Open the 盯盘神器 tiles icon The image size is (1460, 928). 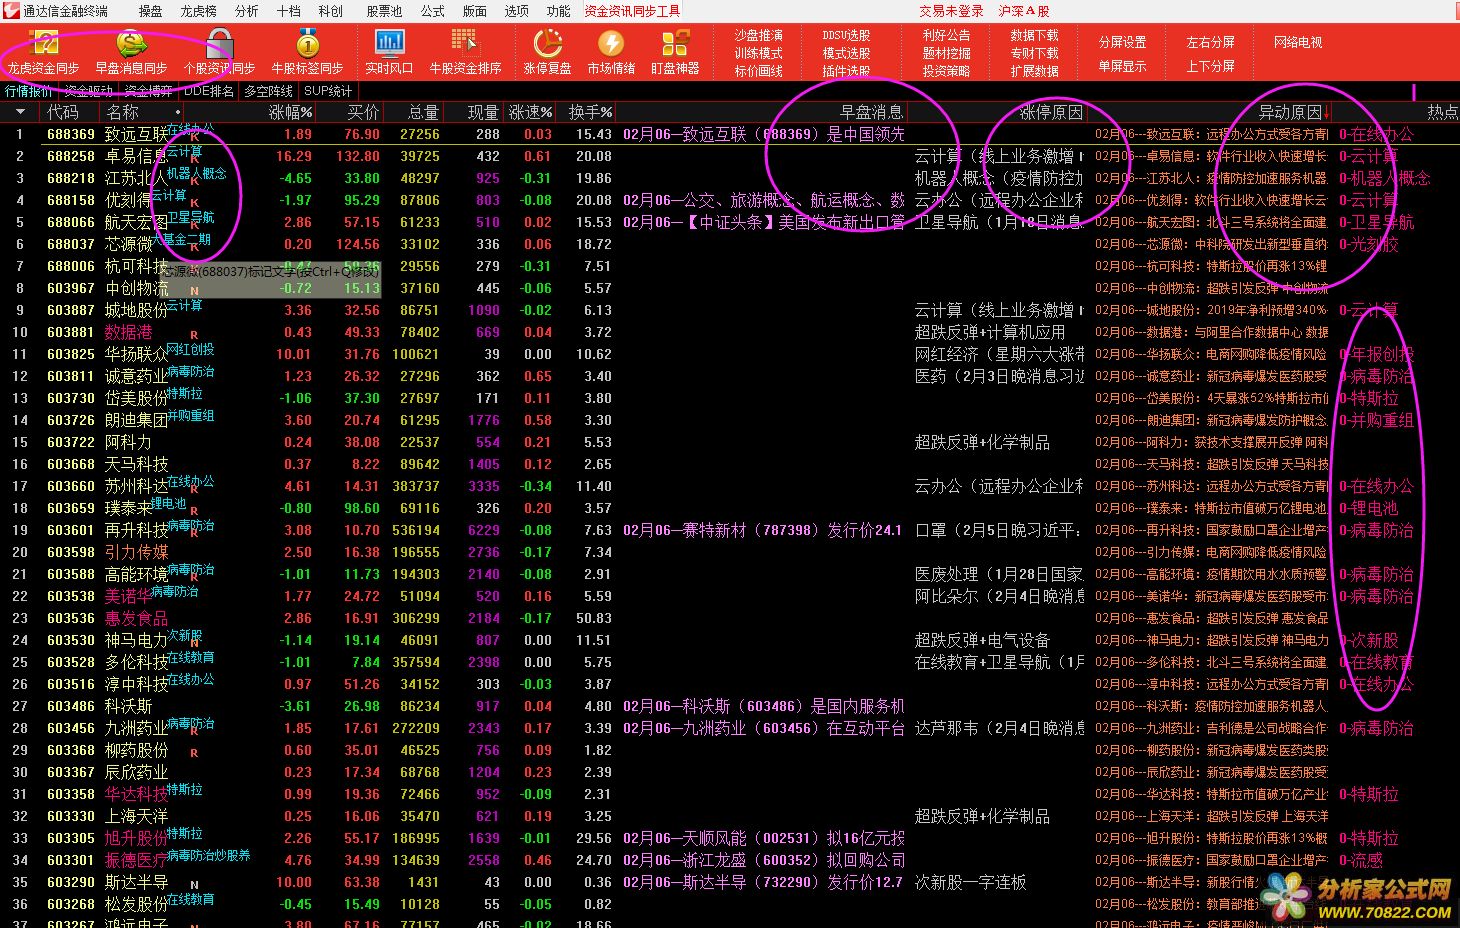pos(675,43)
